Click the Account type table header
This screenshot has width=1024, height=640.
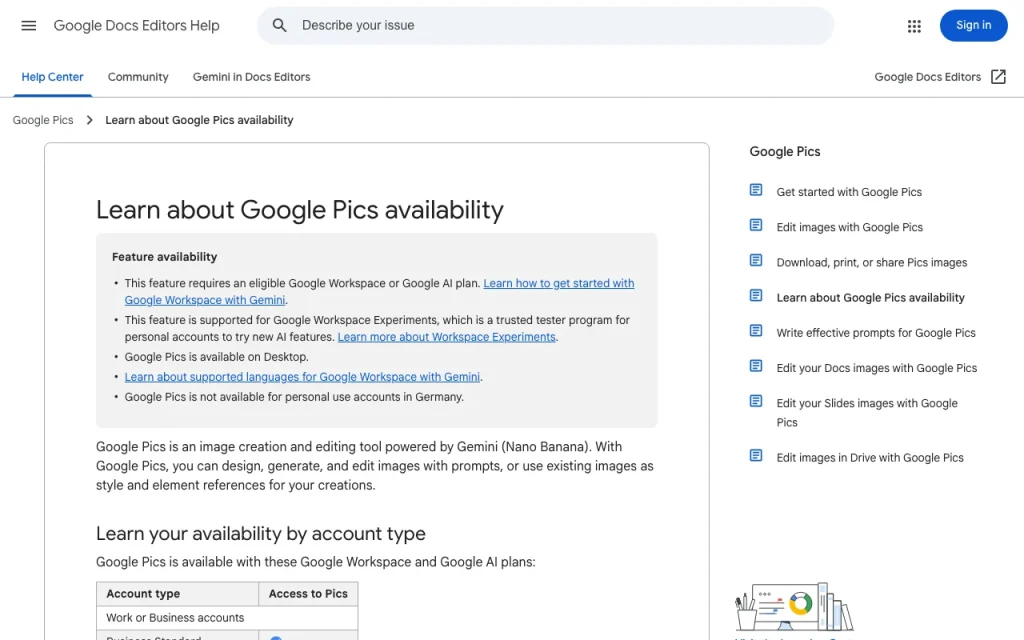178,594
